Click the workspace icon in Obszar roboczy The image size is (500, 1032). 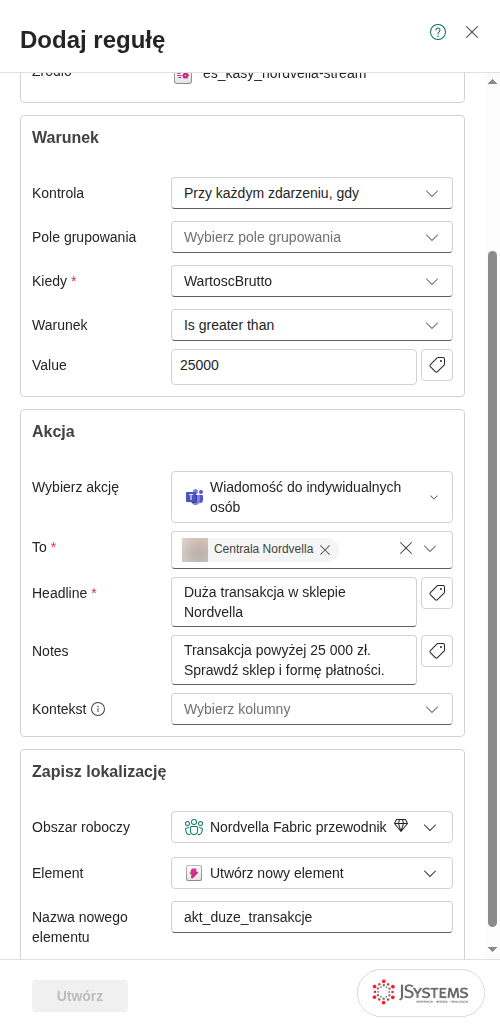pos(194,827)
